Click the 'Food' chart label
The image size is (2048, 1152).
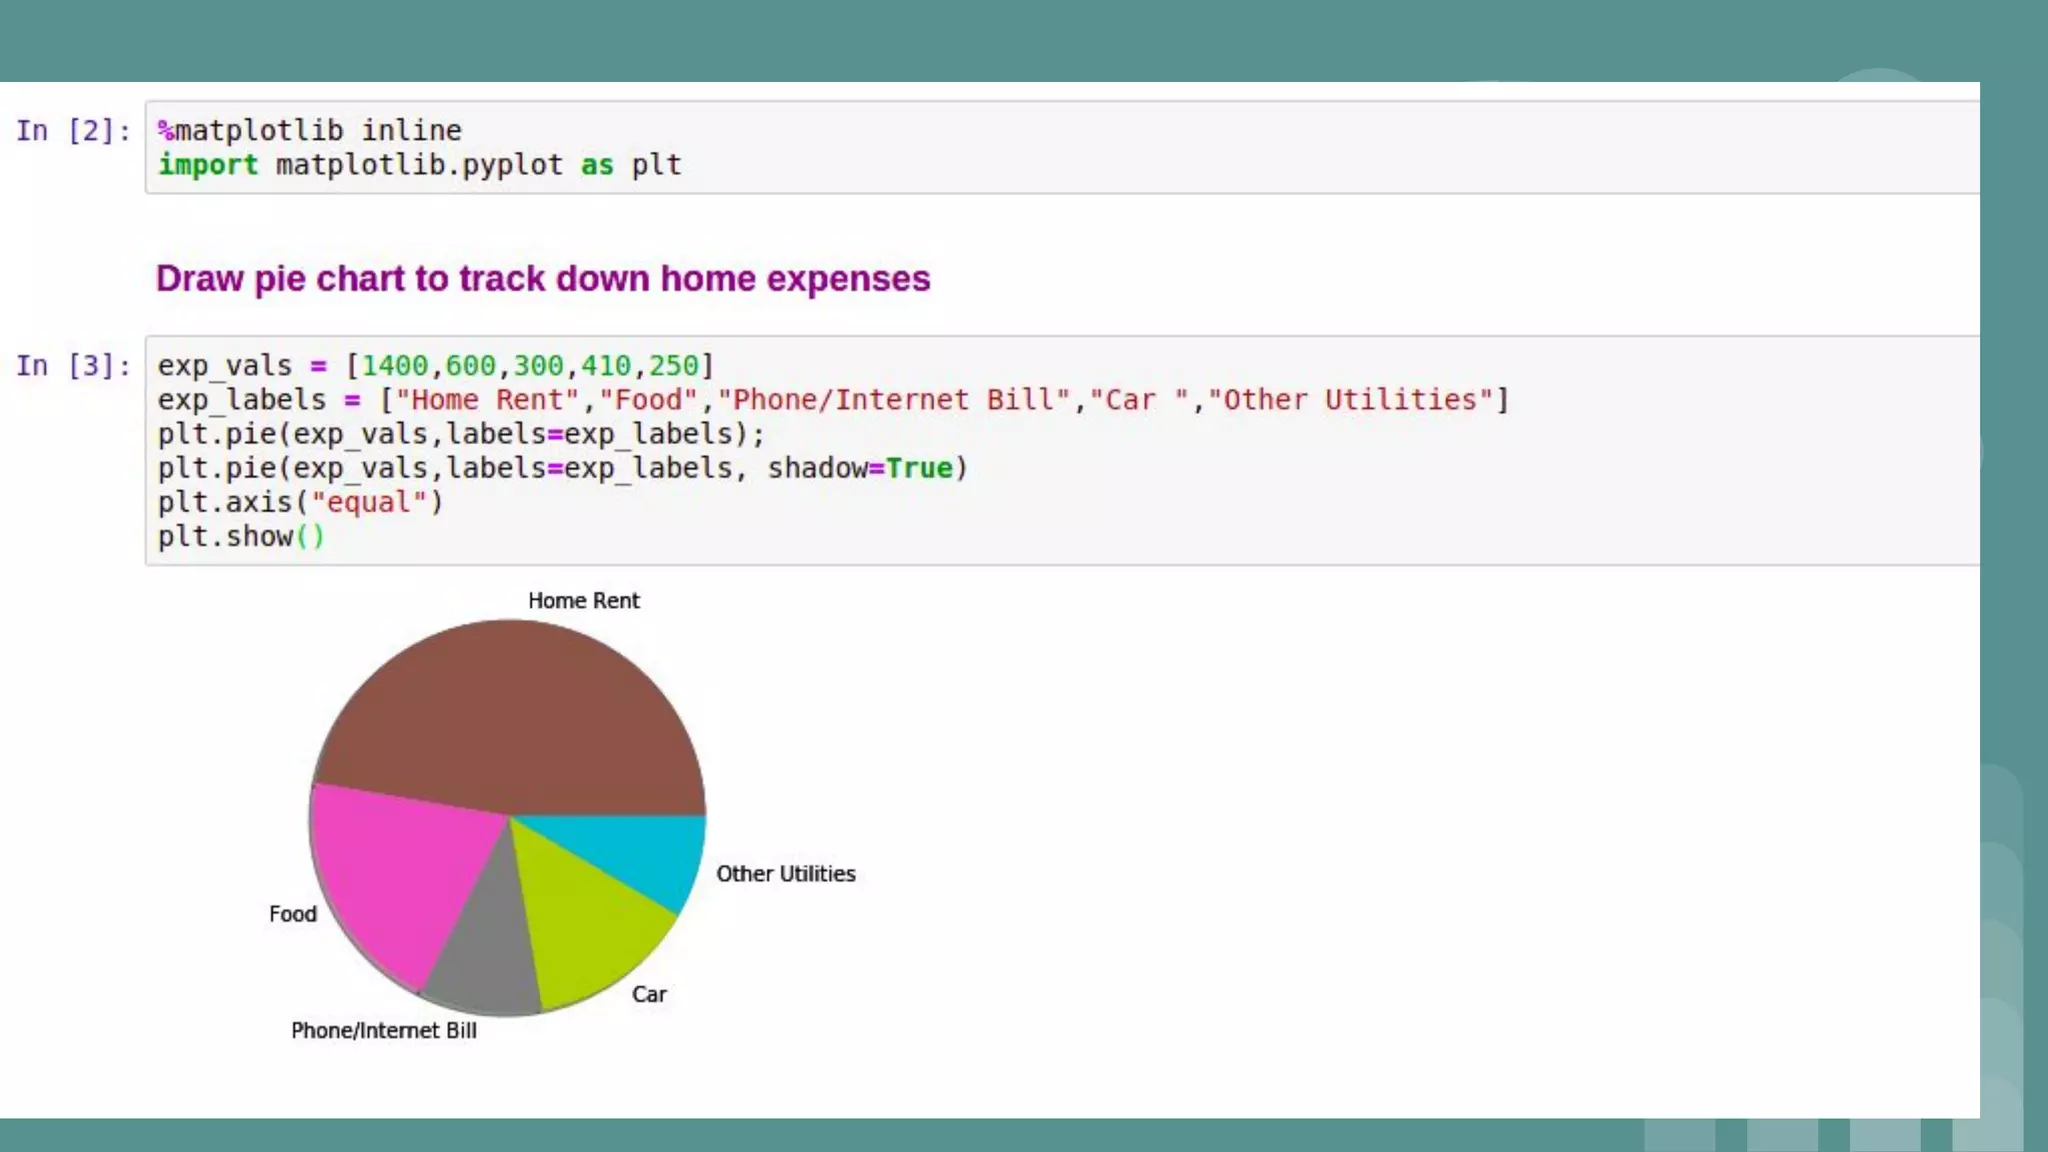pos(293,914)
